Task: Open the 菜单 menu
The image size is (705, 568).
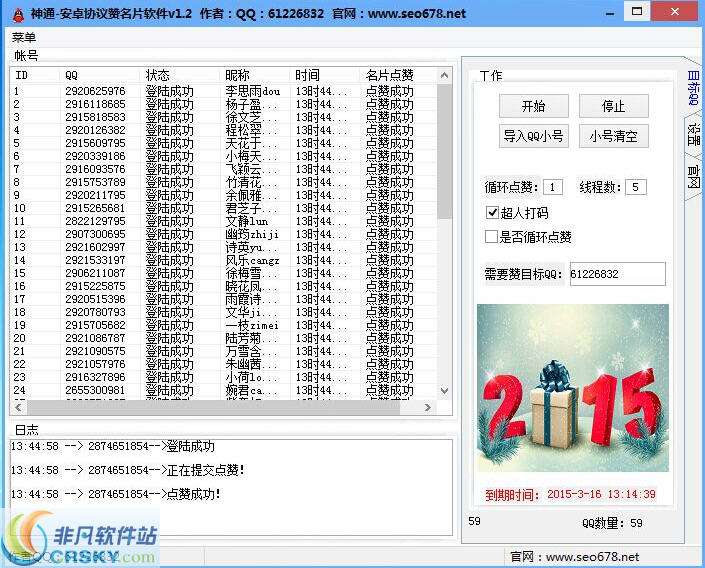Action: 23,38
